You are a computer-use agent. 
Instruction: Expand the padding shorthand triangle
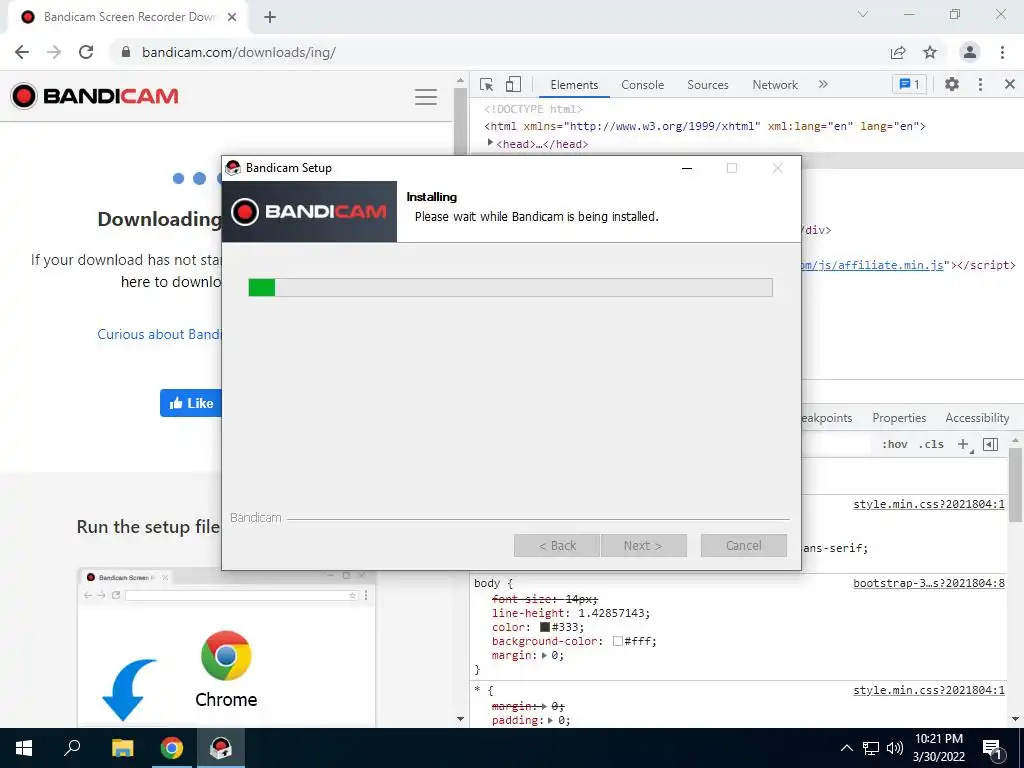point(551,720)
